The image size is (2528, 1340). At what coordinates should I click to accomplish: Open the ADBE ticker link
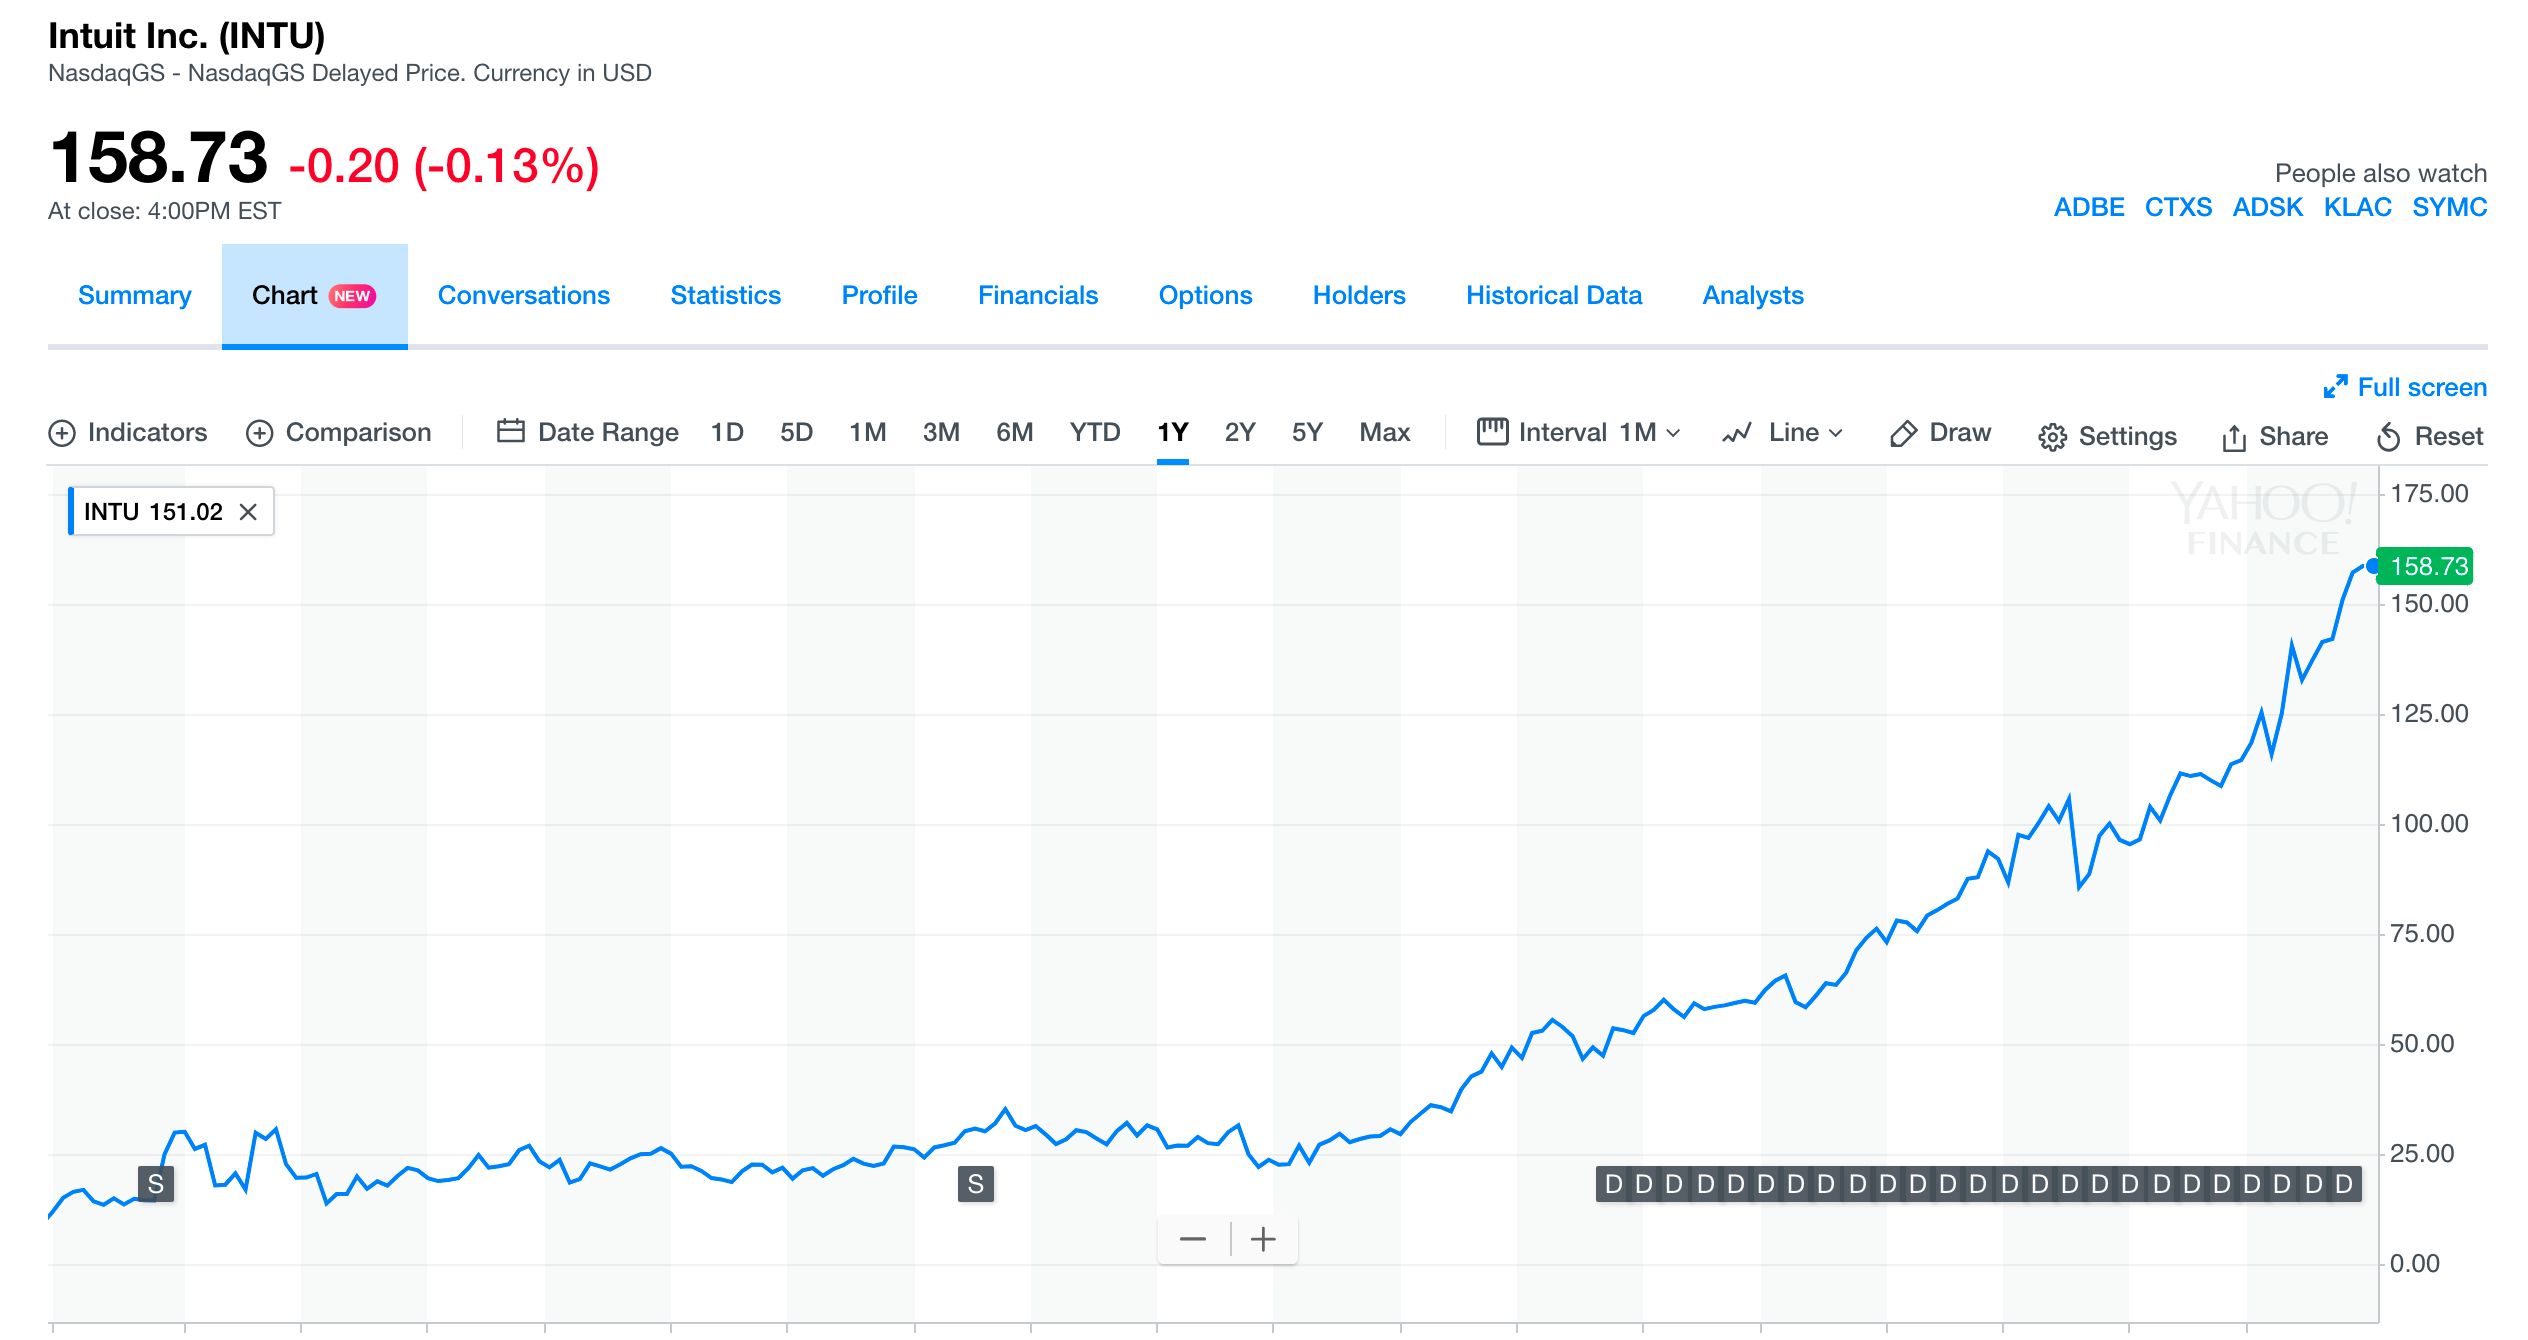click(2088, 207)
